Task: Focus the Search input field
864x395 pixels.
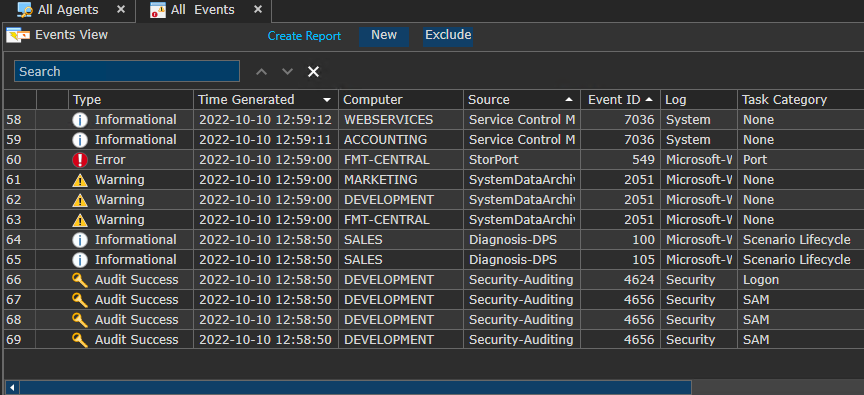Action: [x=127, y=72]
